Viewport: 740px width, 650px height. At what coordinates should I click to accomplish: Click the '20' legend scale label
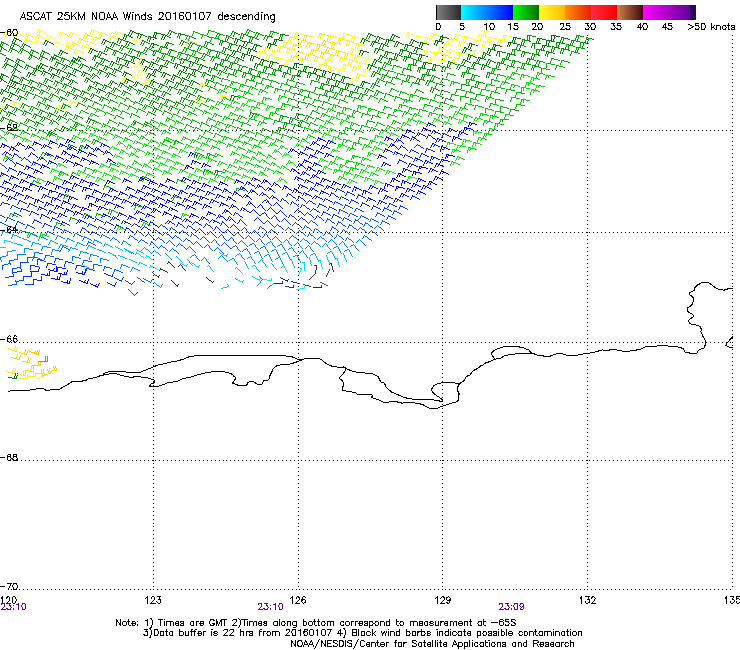(x=537, y=27)
